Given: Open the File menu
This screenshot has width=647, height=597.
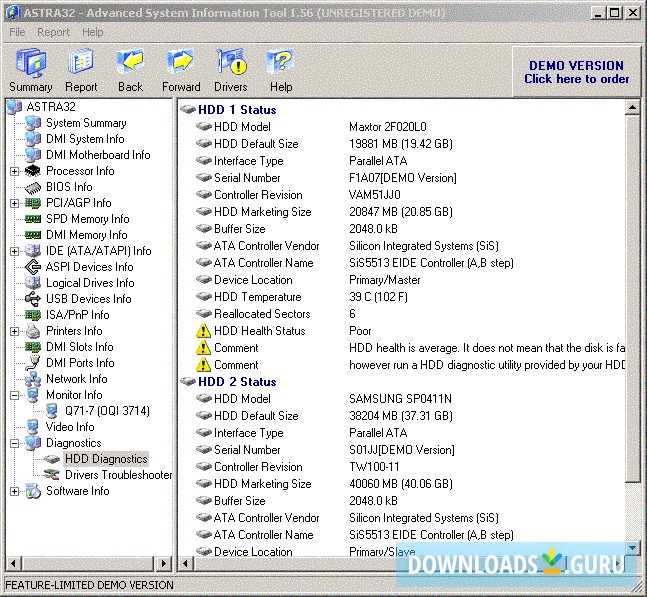Looking at the screenshot, I should (x=17, y=32).
